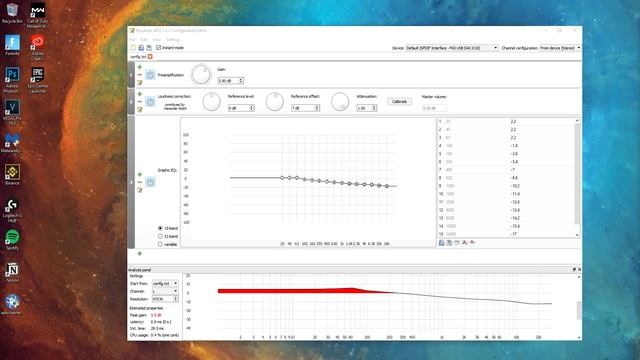Edit Loudness correction filter as text icon
This screenshot has width=640, height=360.
point(140,109)
